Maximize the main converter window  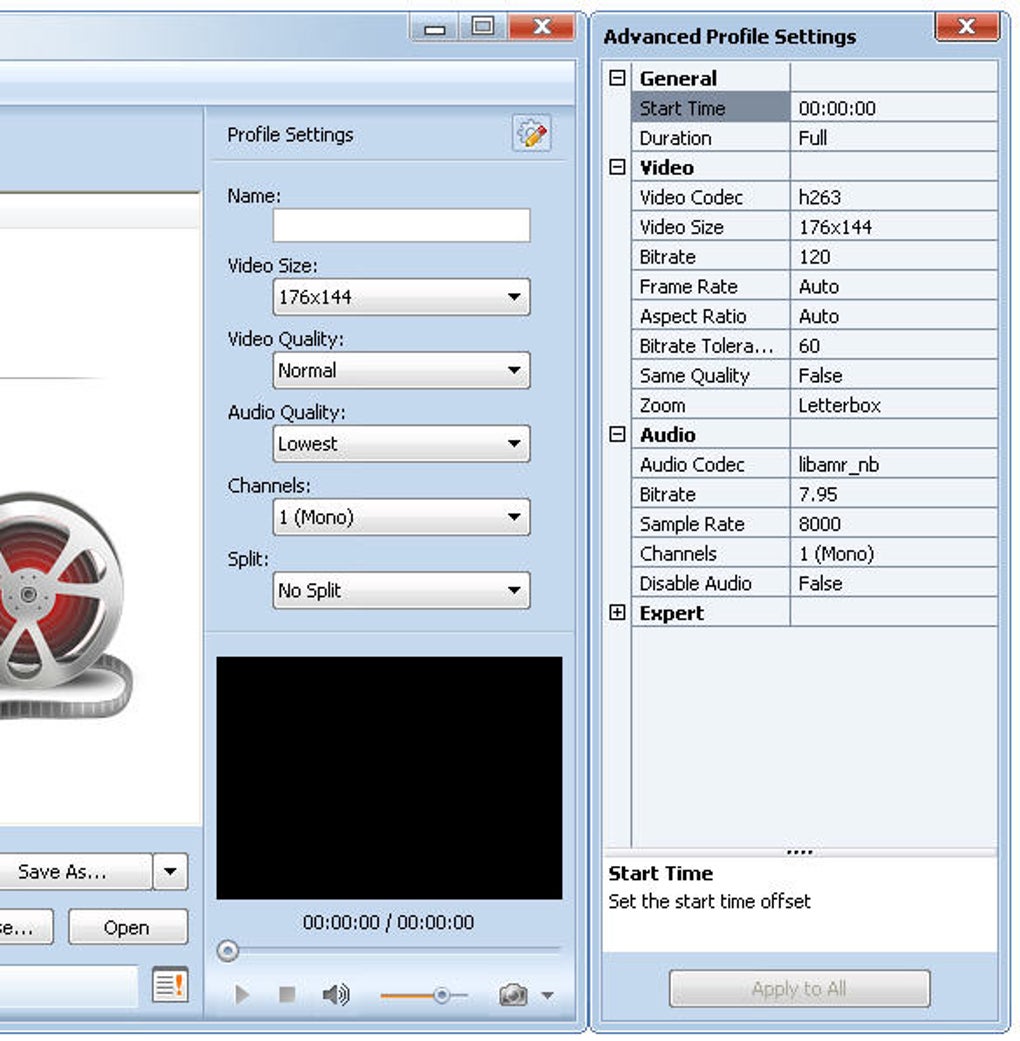pyautogui.click(x=483, y=27)
